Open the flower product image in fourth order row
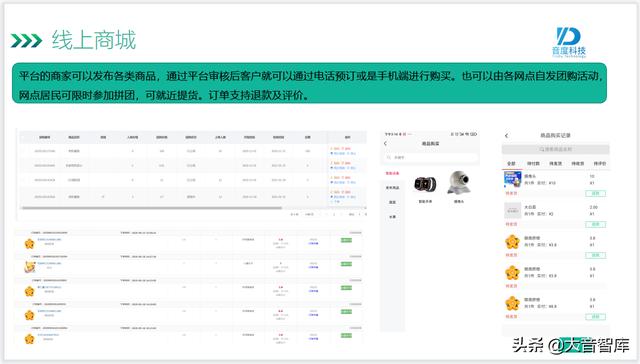The image size is (640, 364). click(29, 315)
